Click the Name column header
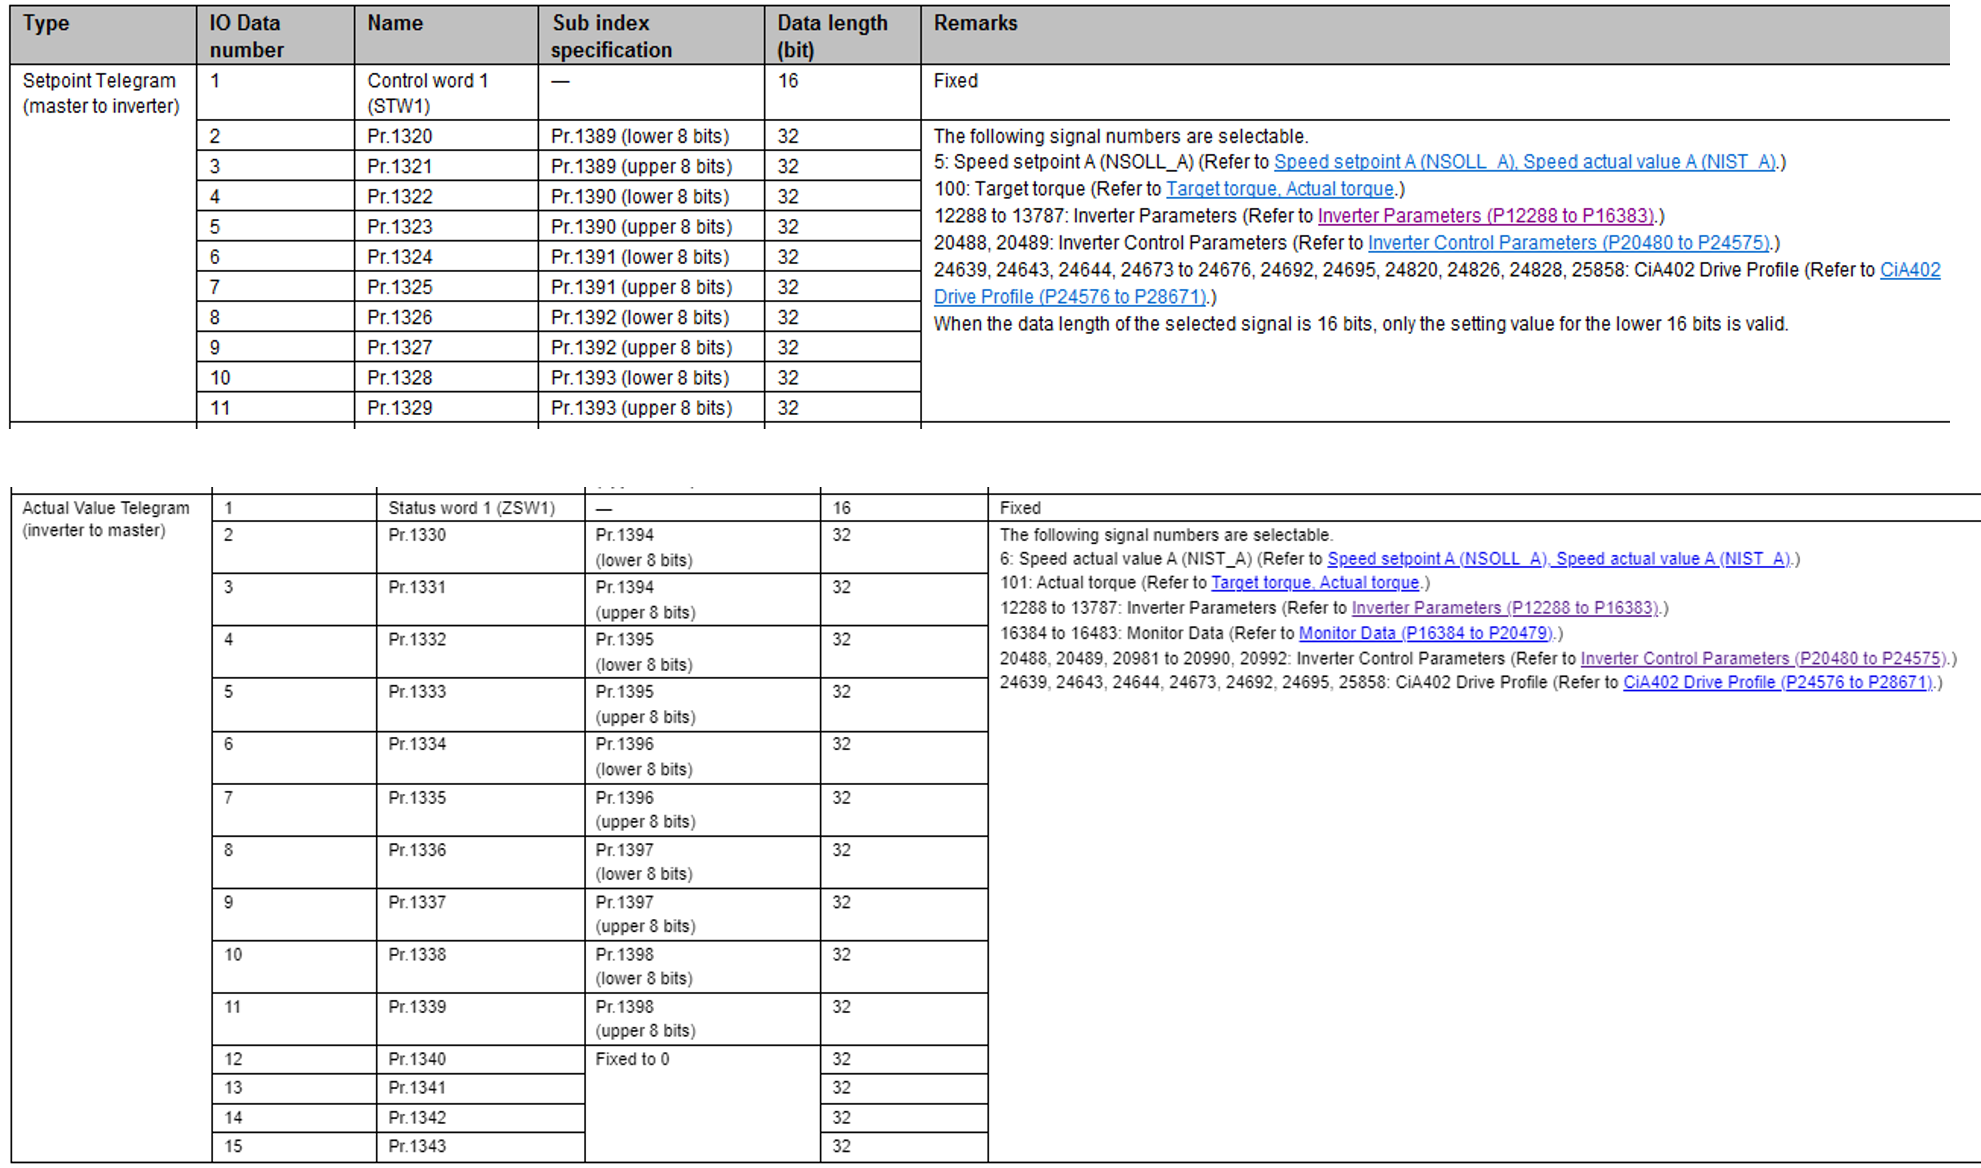 [446, 36]
